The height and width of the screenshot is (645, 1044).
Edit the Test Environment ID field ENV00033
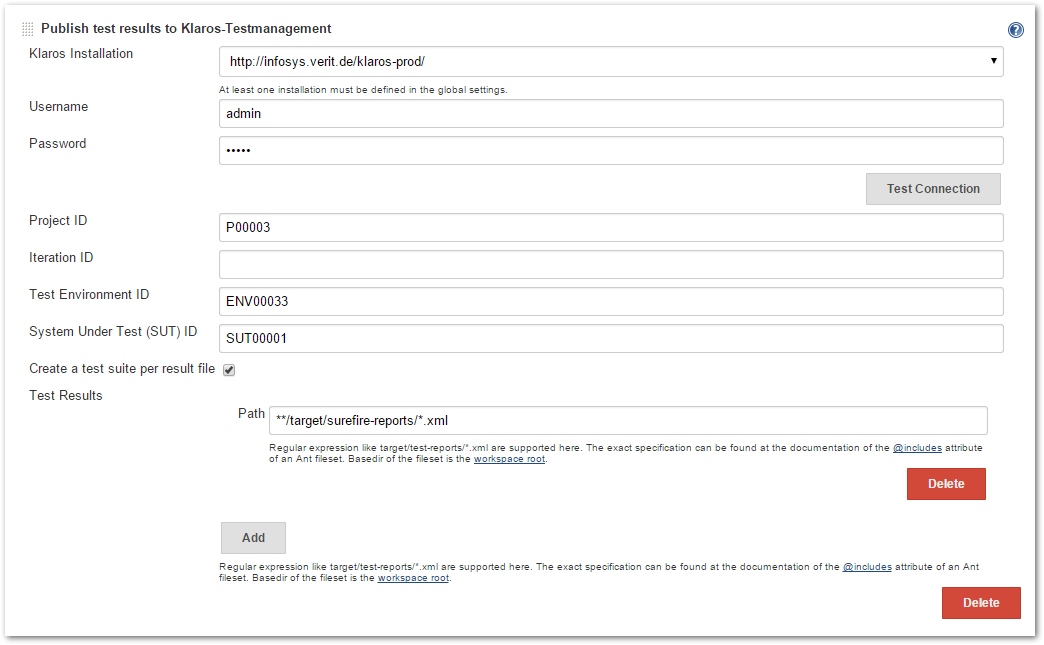tap(611, 302)
